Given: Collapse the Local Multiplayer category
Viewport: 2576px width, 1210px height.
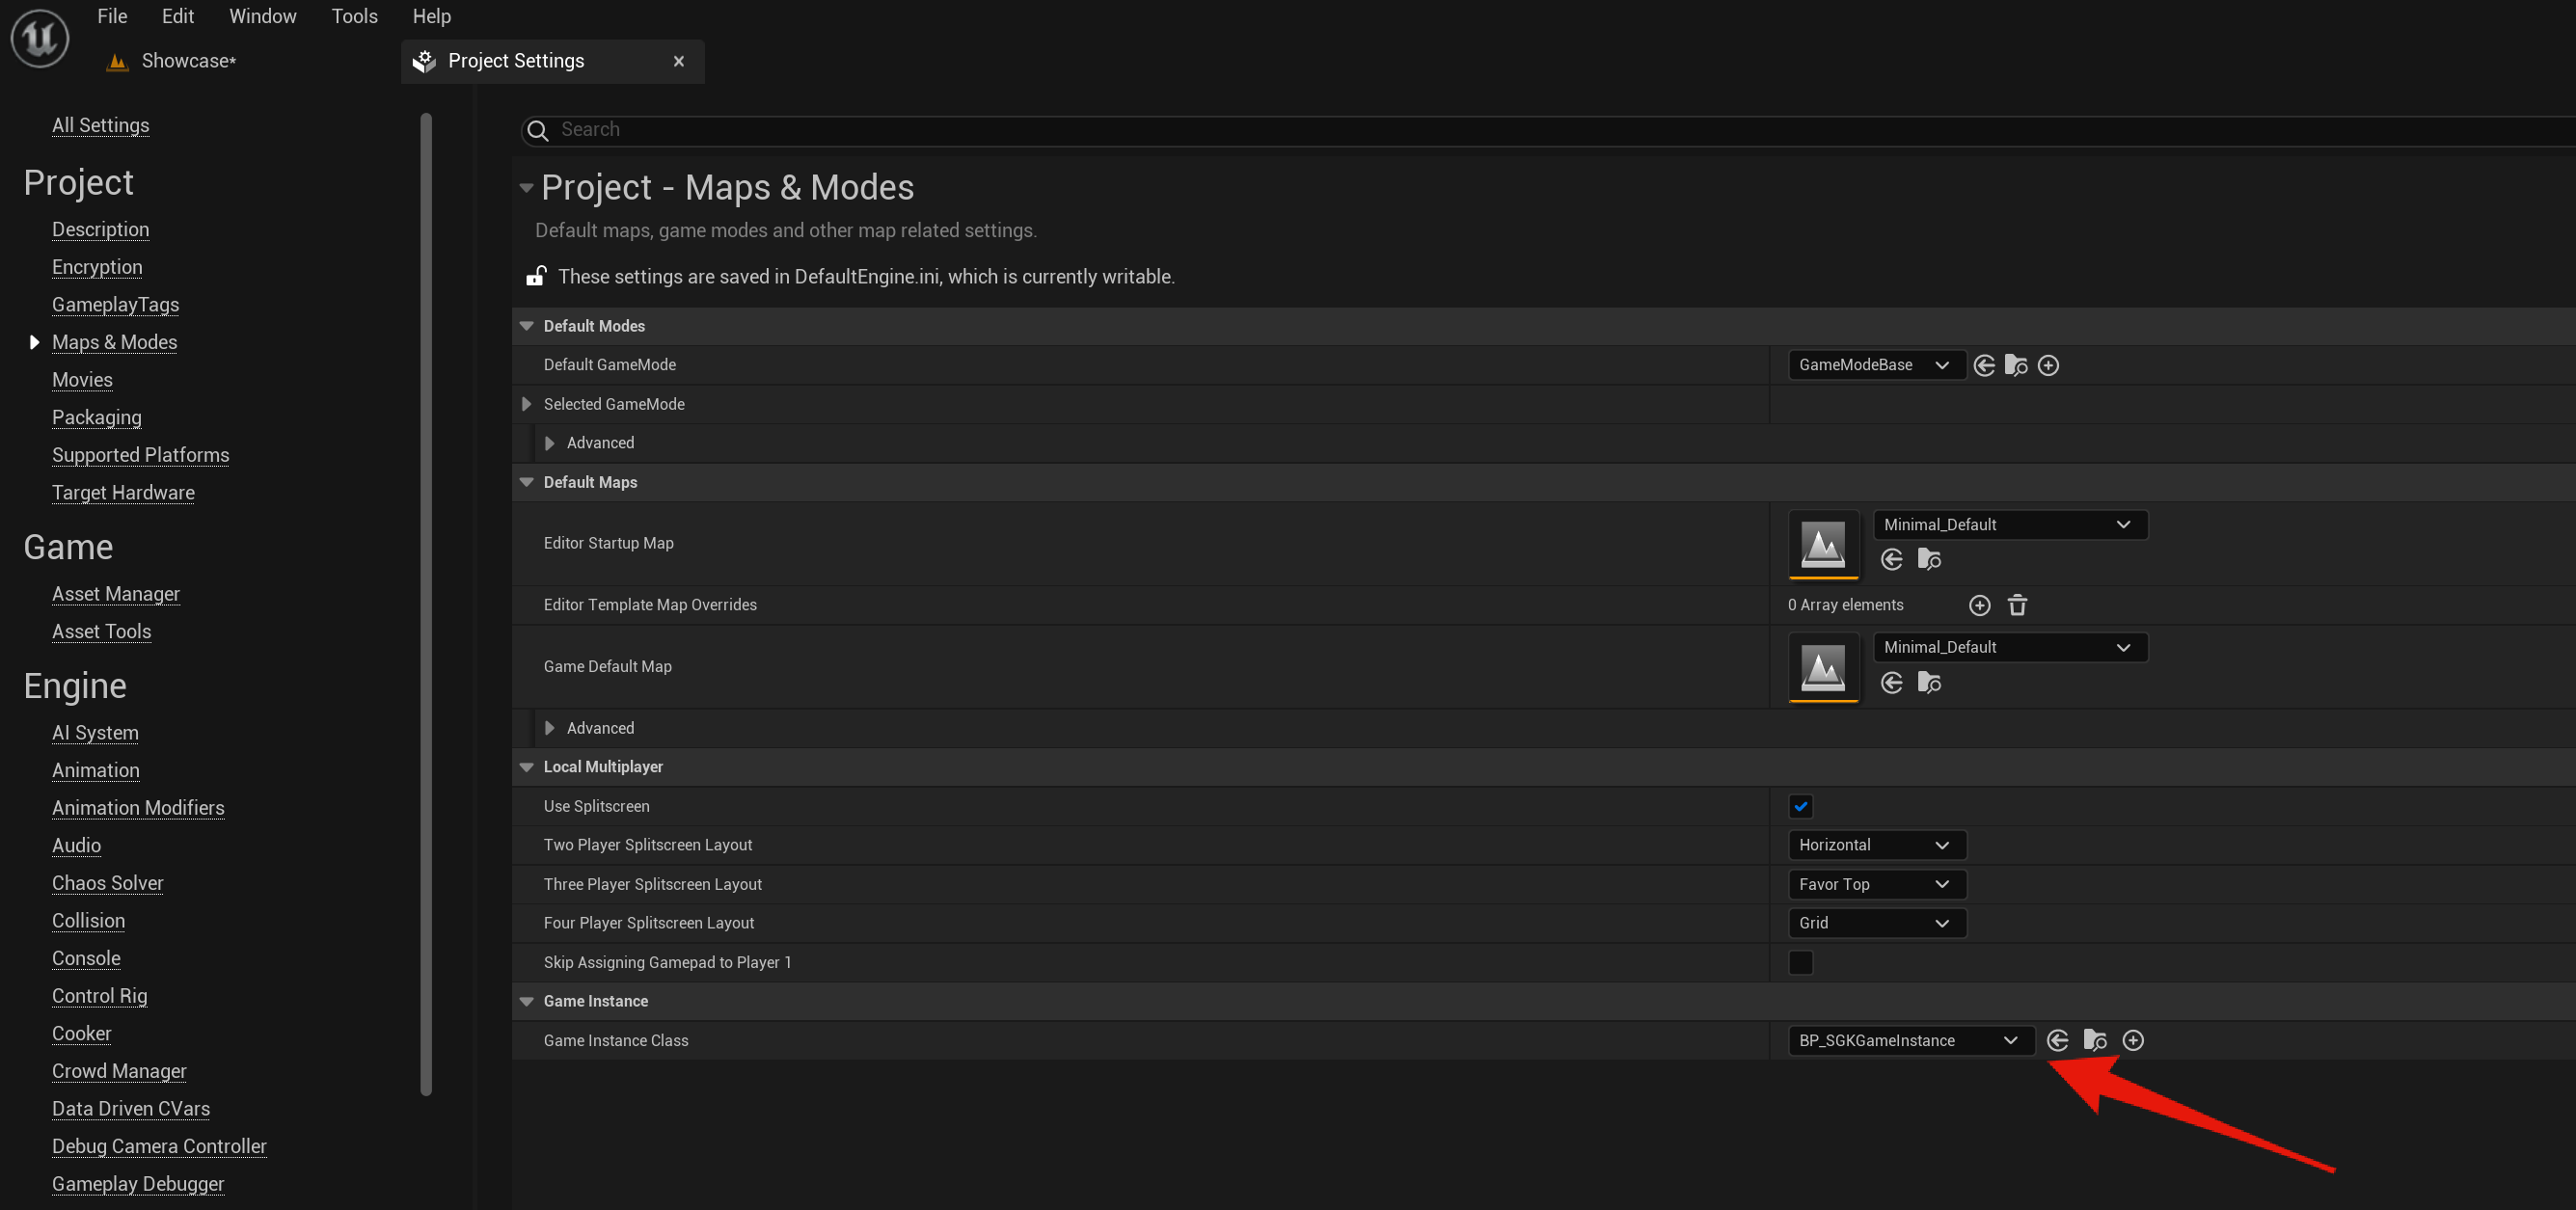Looking at the screenshot, I should [526, 767].
